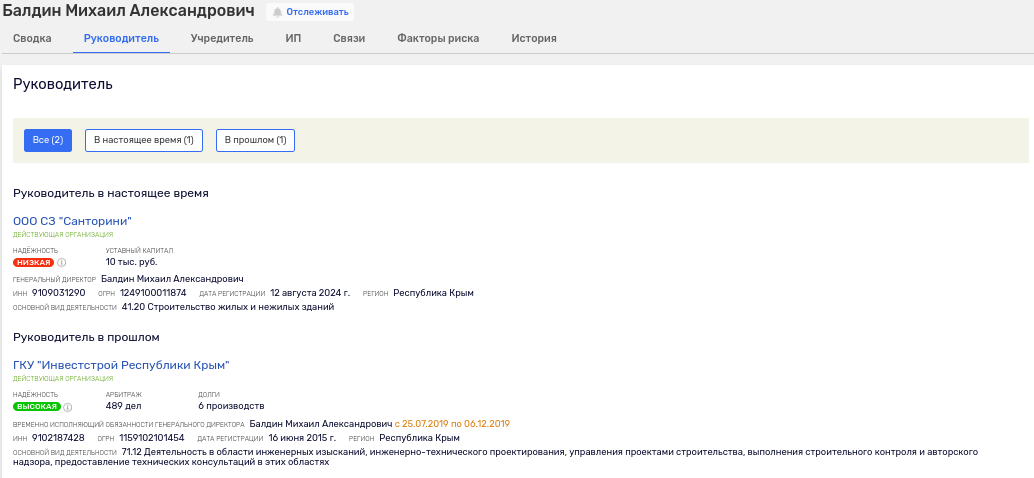Click ИНН value 9102187428
Image resolution: width=1034 pixels, height=478 pixels.
click(x=58, y=438)
